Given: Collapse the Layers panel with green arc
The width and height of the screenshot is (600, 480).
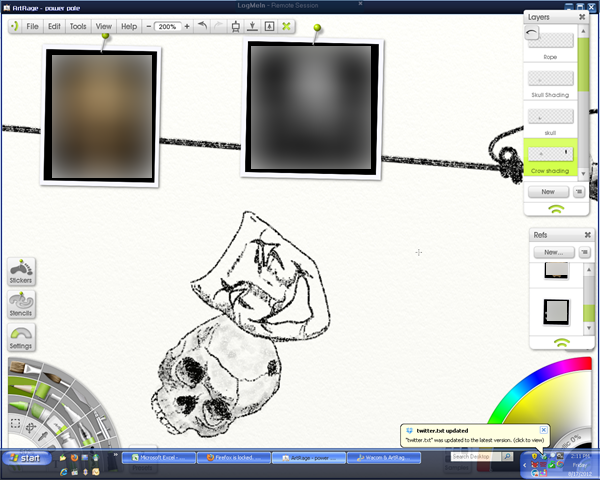Looking at the screenshot, I should click(556, 209).
